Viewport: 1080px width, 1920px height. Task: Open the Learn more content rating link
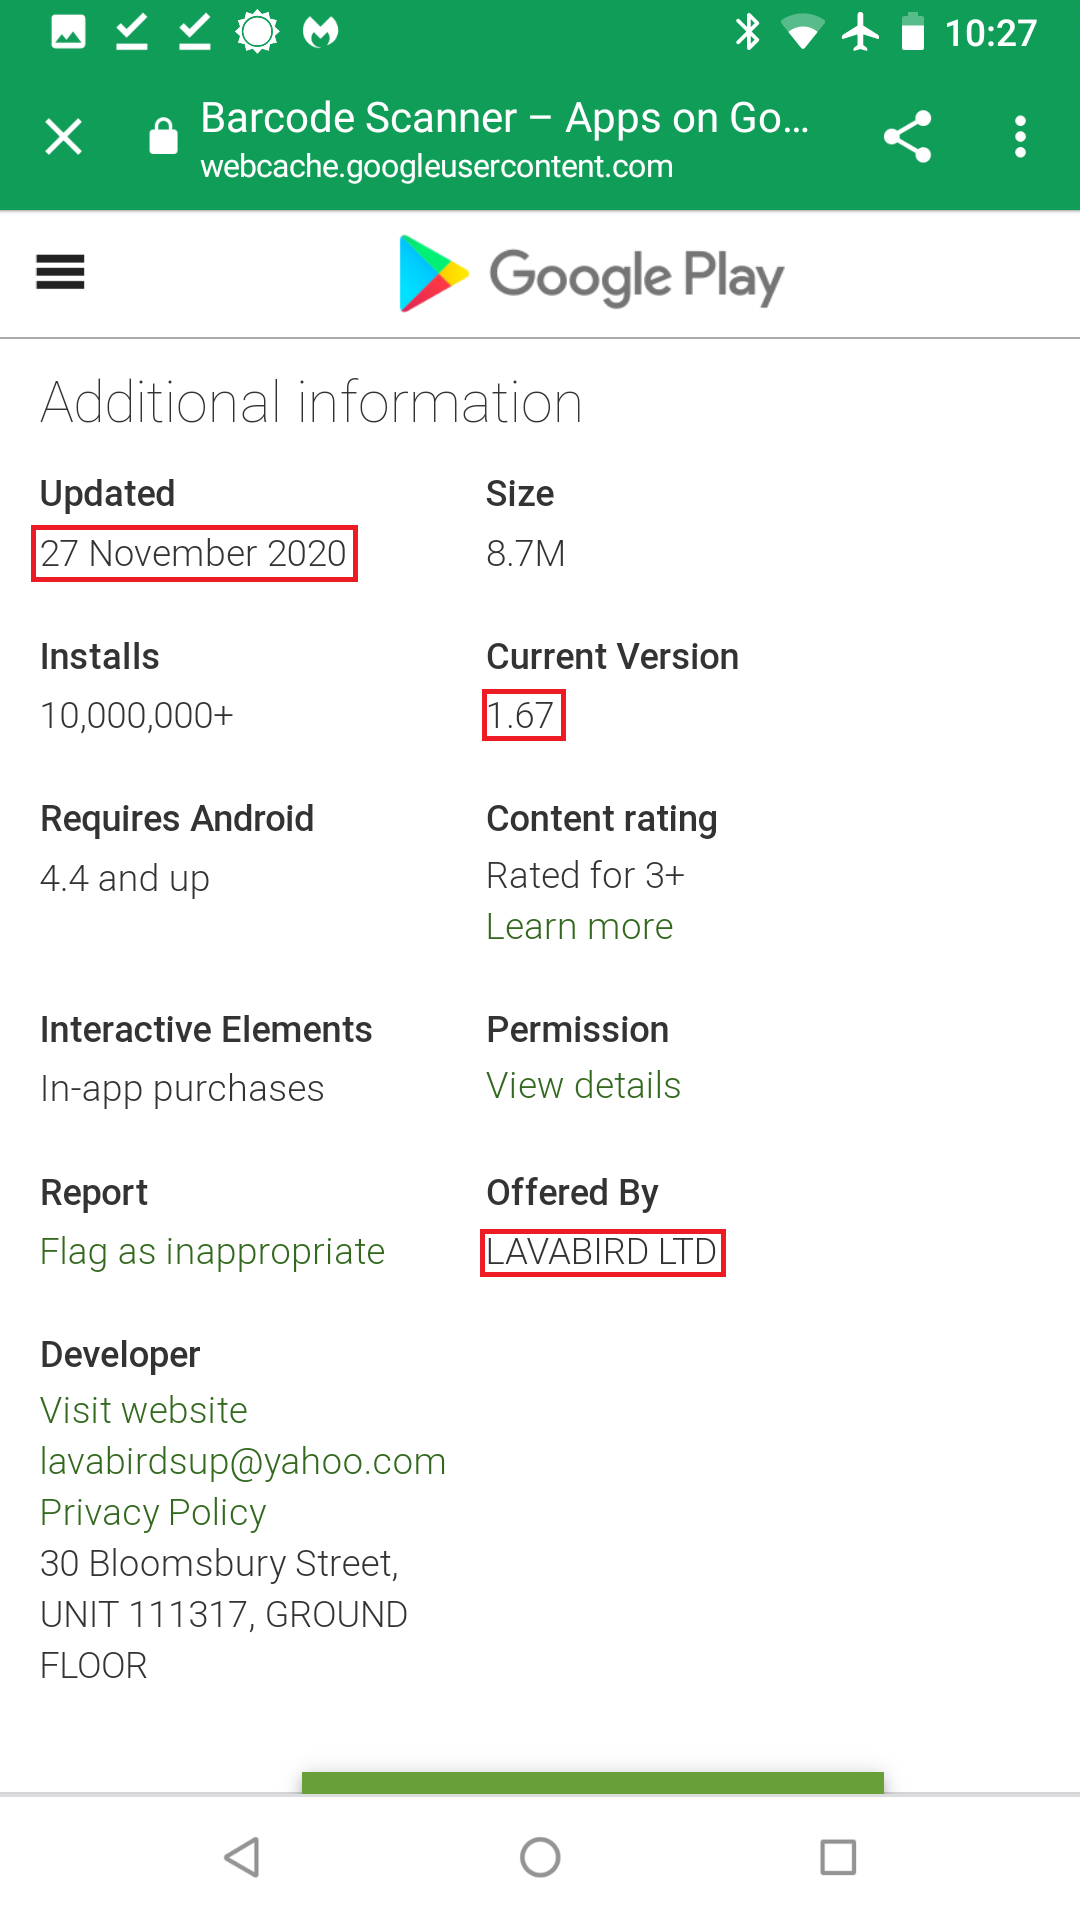[579, 927]
